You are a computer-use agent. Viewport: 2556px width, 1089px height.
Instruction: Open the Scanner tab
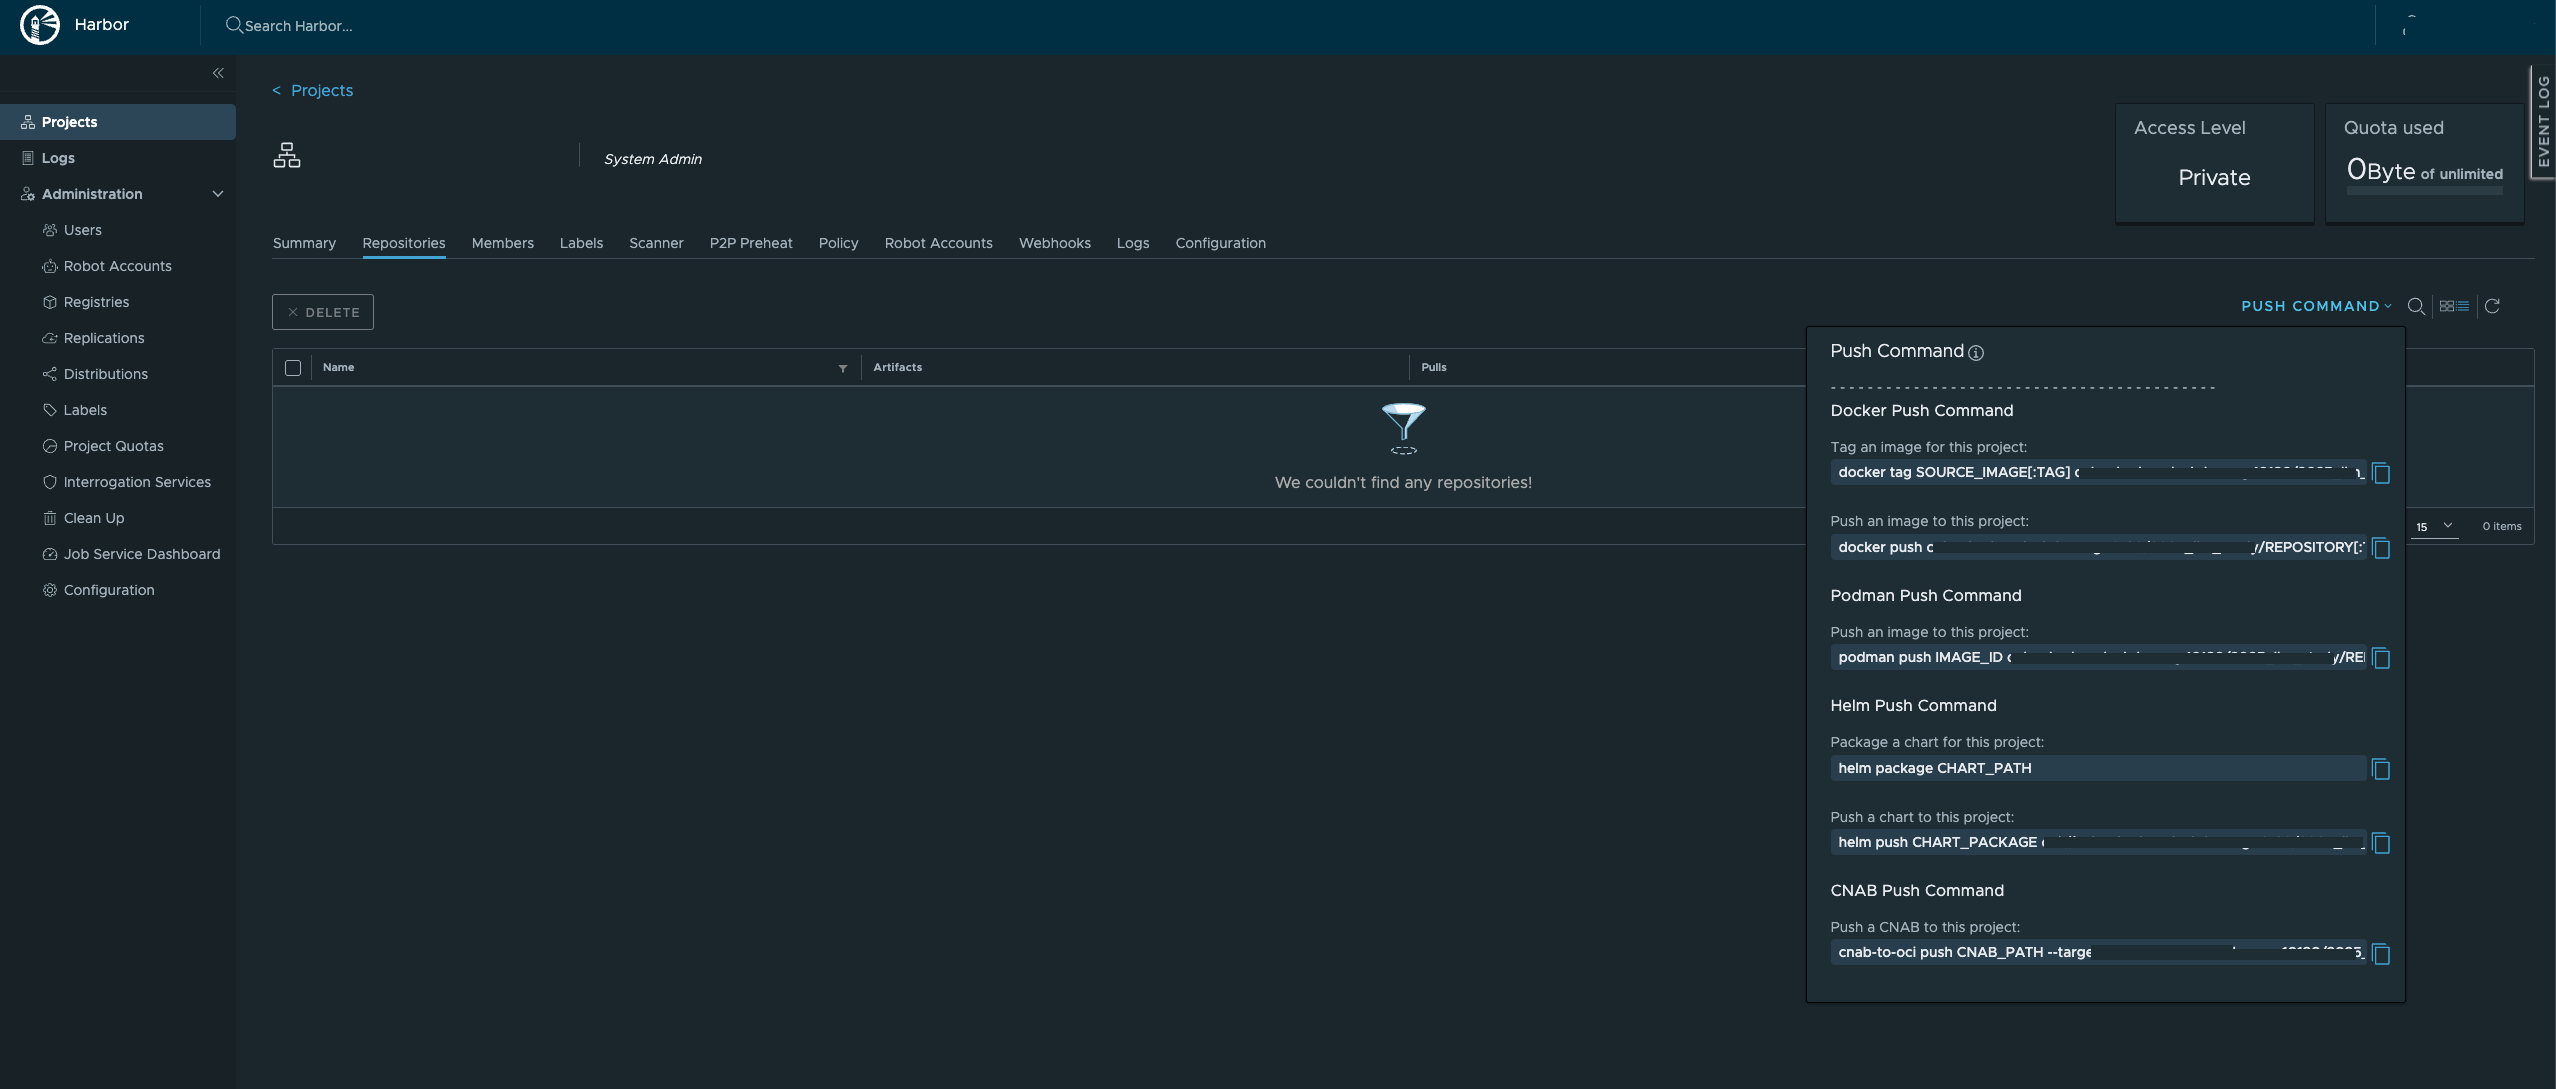[x=656, y=243]
